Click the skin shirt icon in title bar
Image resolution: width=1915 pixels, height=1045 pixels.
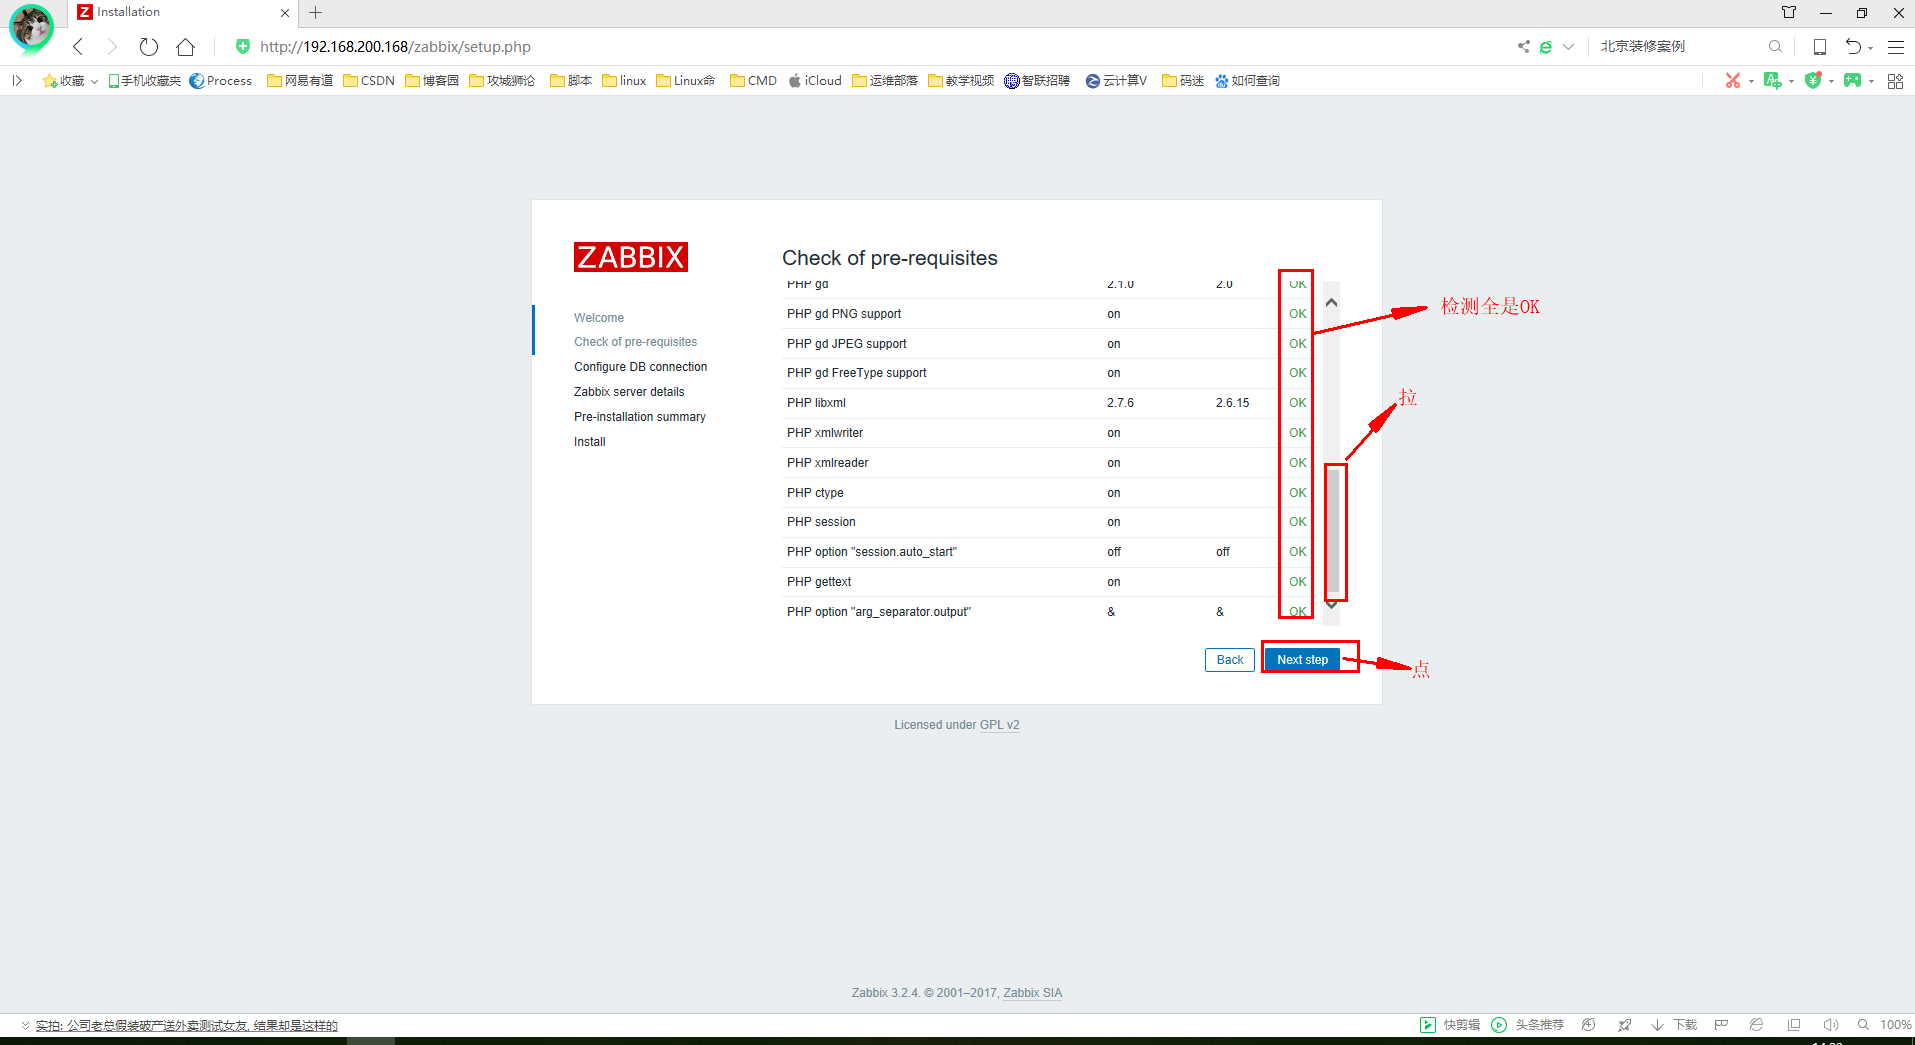(x=1789, y=13)
